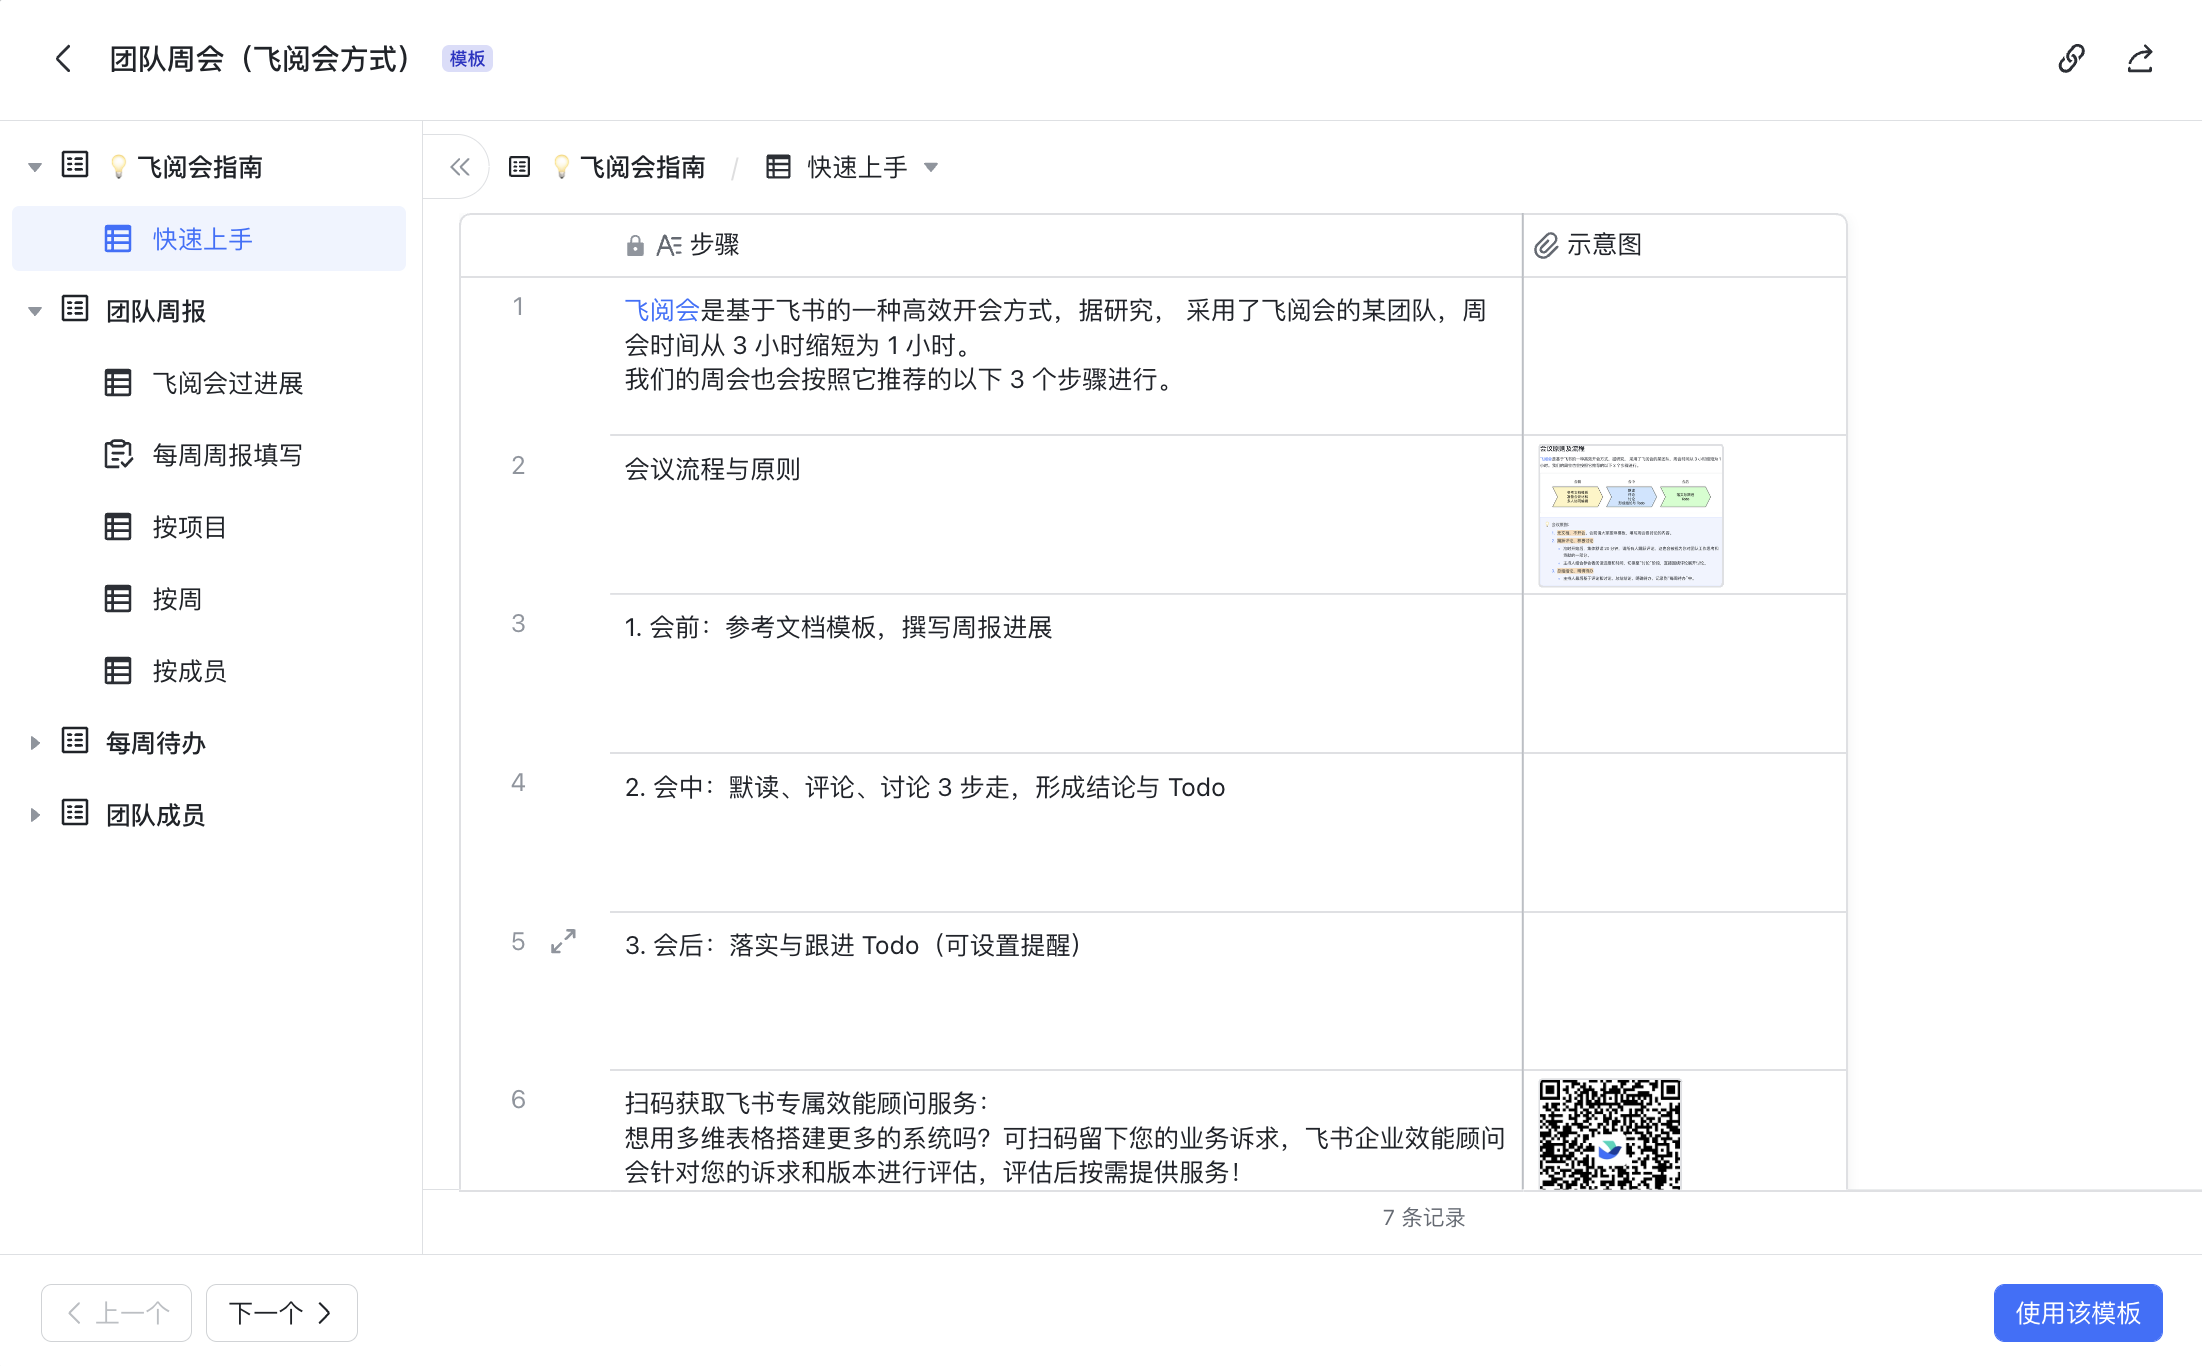Click the lock icon in 步骤 header
Viewport: 2202px width, 1366px height.
pyautogui.click(x=635, y=246)
